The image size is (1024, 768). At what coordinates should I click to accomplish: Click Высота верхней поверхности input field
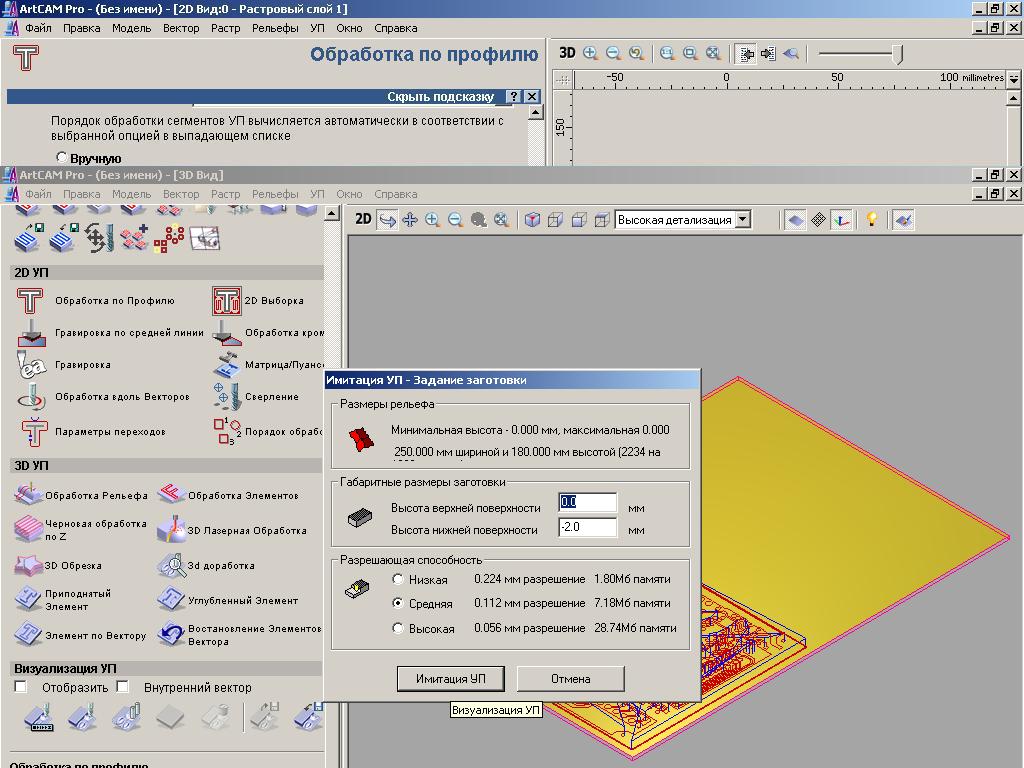587,502
